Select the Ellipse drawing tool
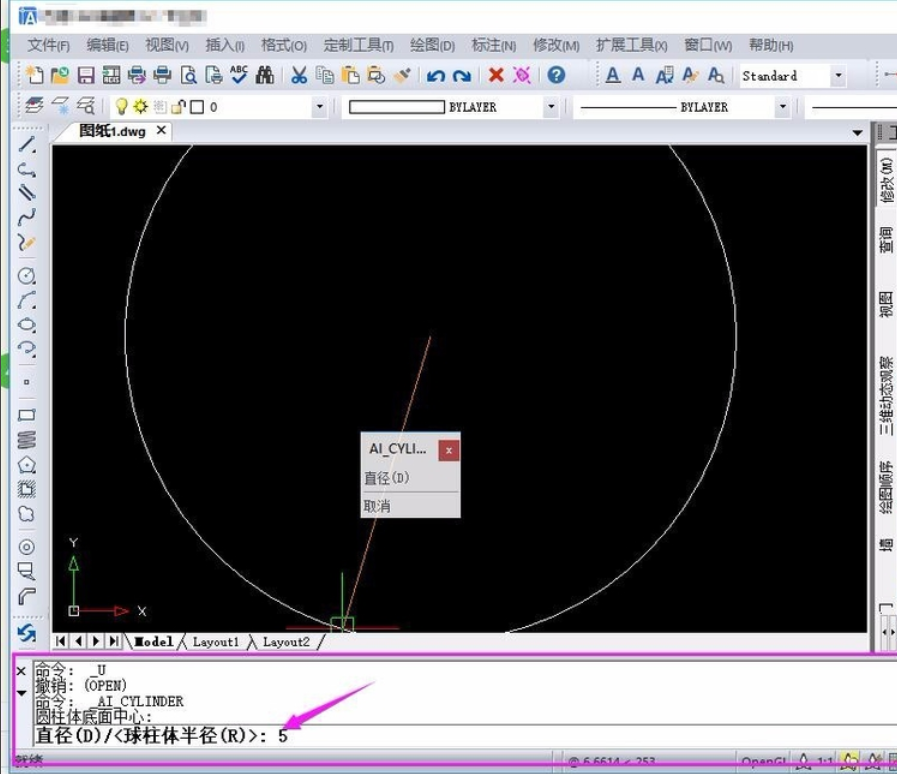 coord(26,324)
